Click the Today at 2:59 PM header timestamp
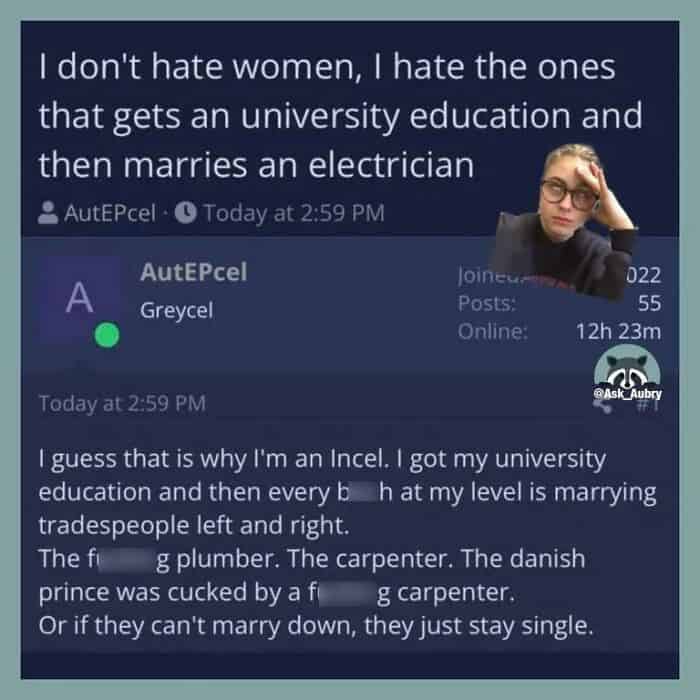This screenshot has width=700, height=700. click(294, 213)
